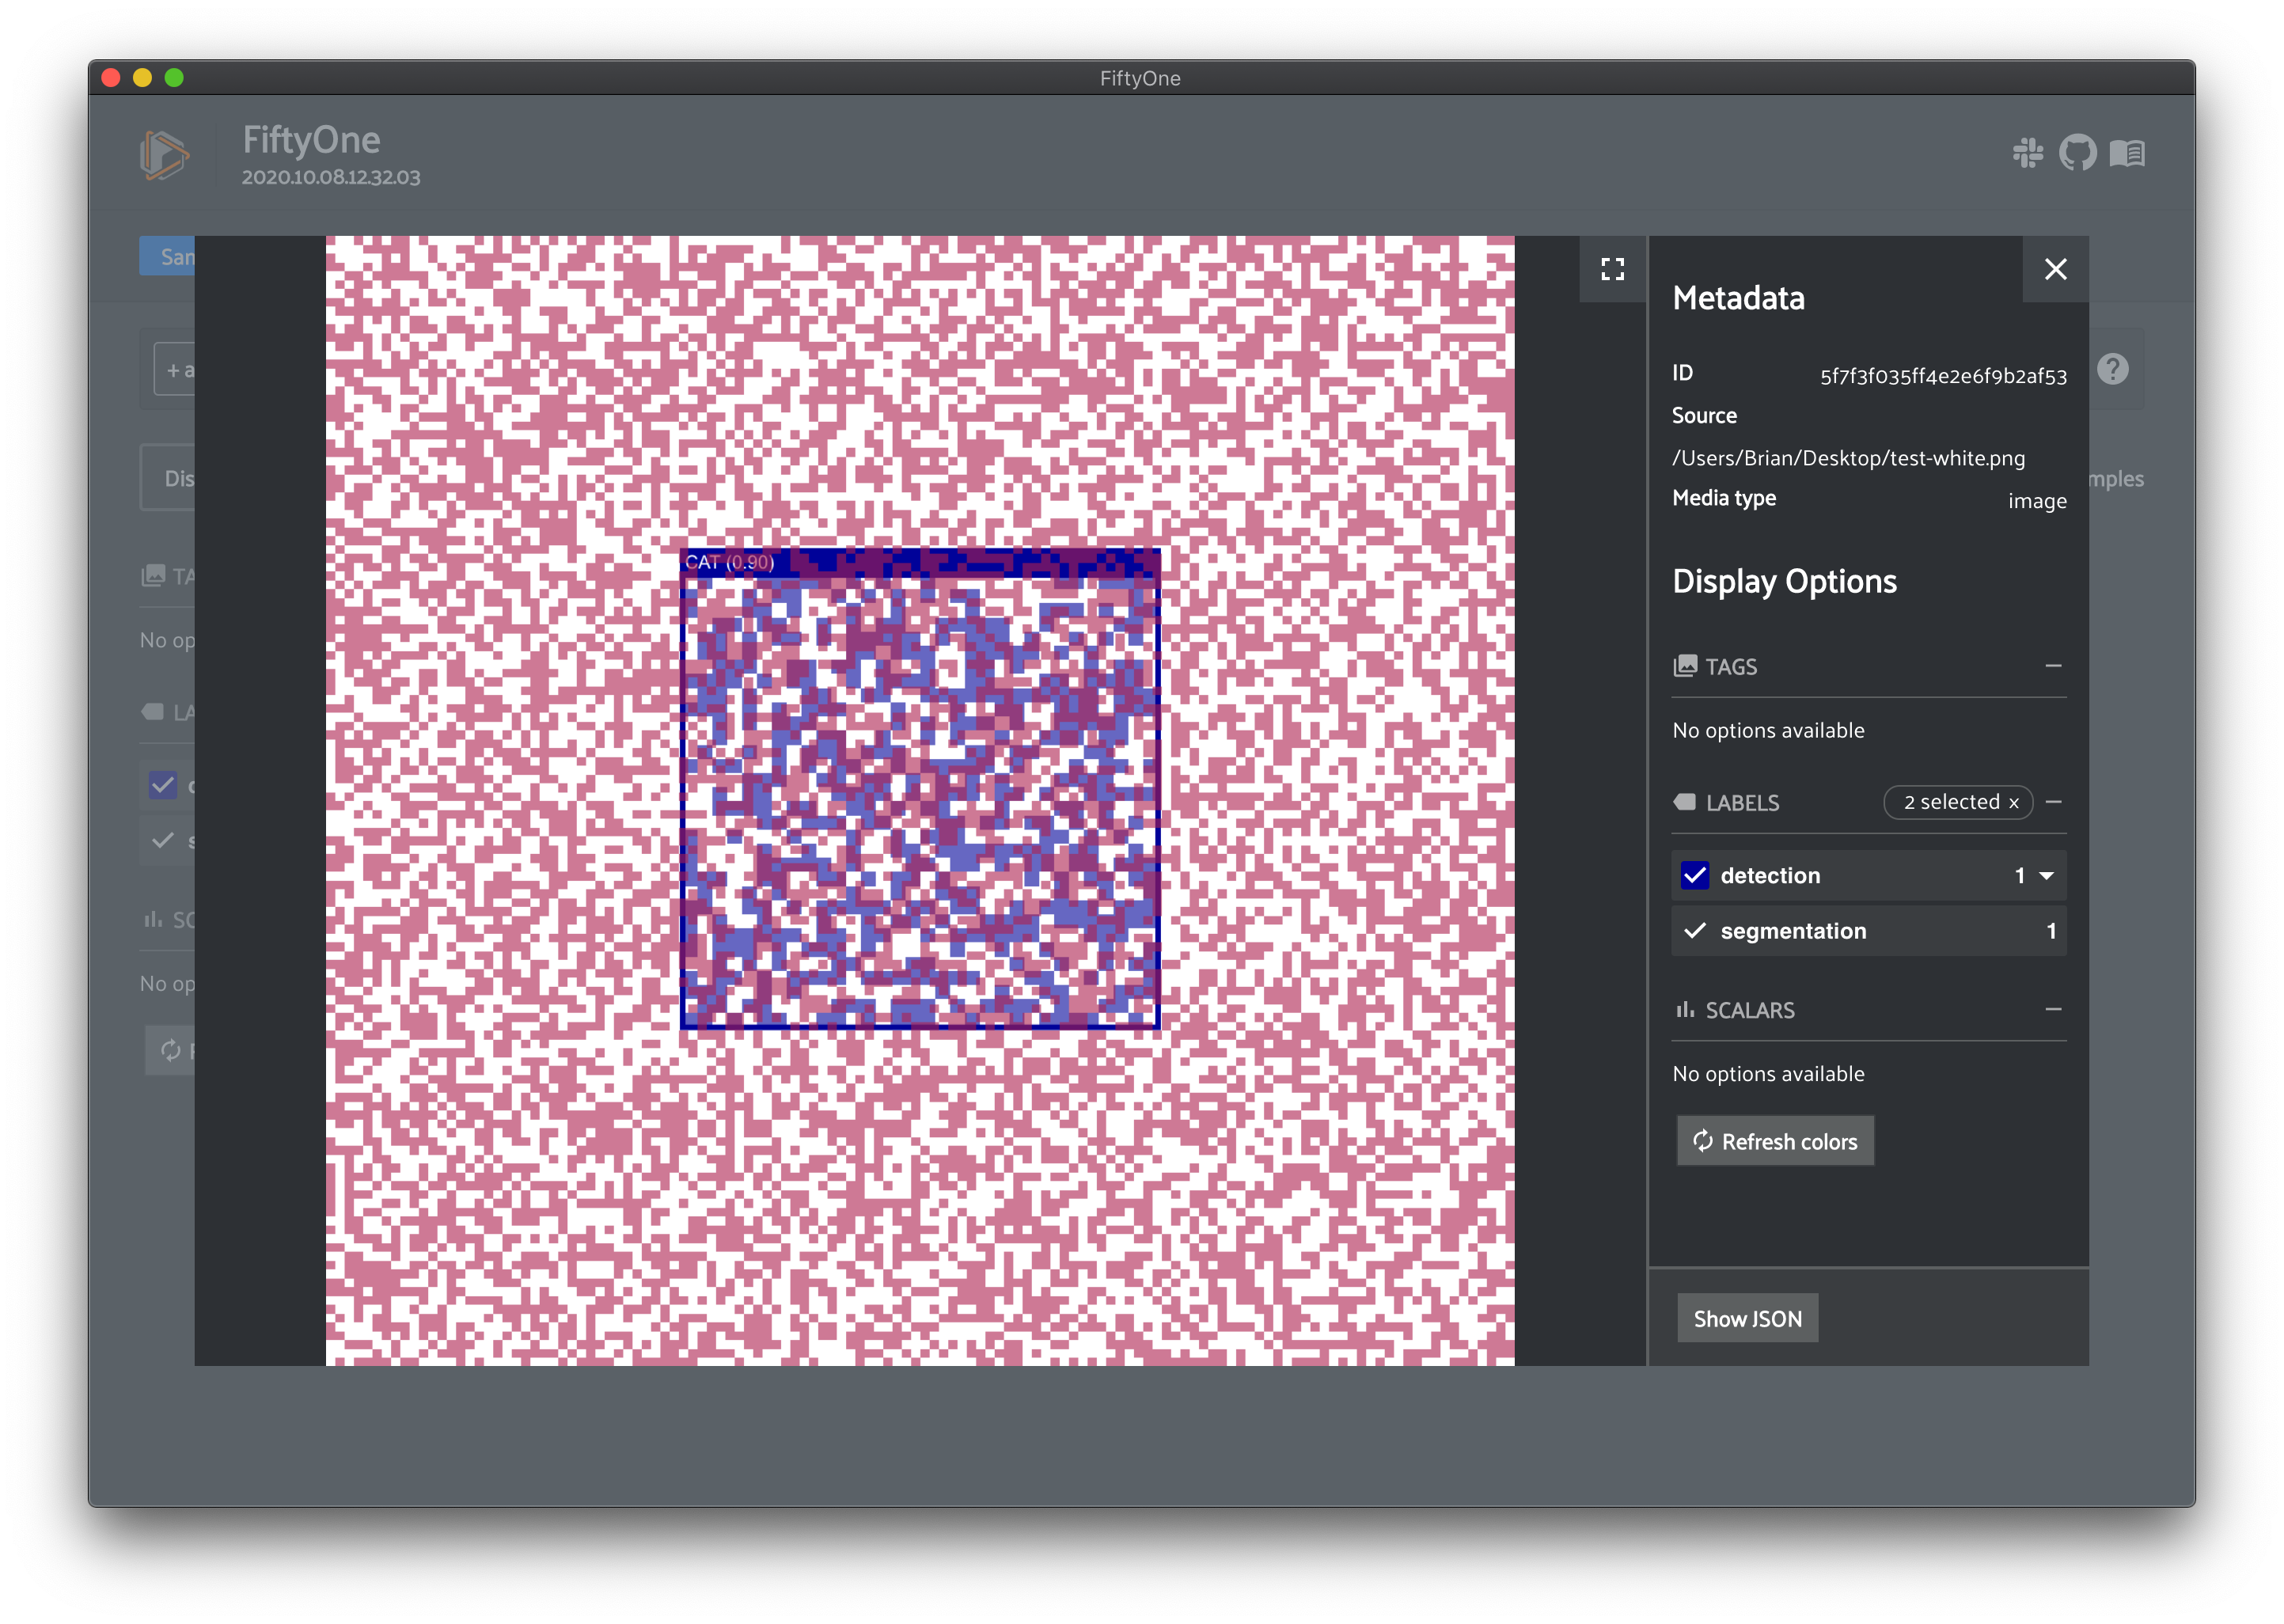Open the Slack community icon
This screenshot has height=1624, width=2284.
(x=2027, y=153)
